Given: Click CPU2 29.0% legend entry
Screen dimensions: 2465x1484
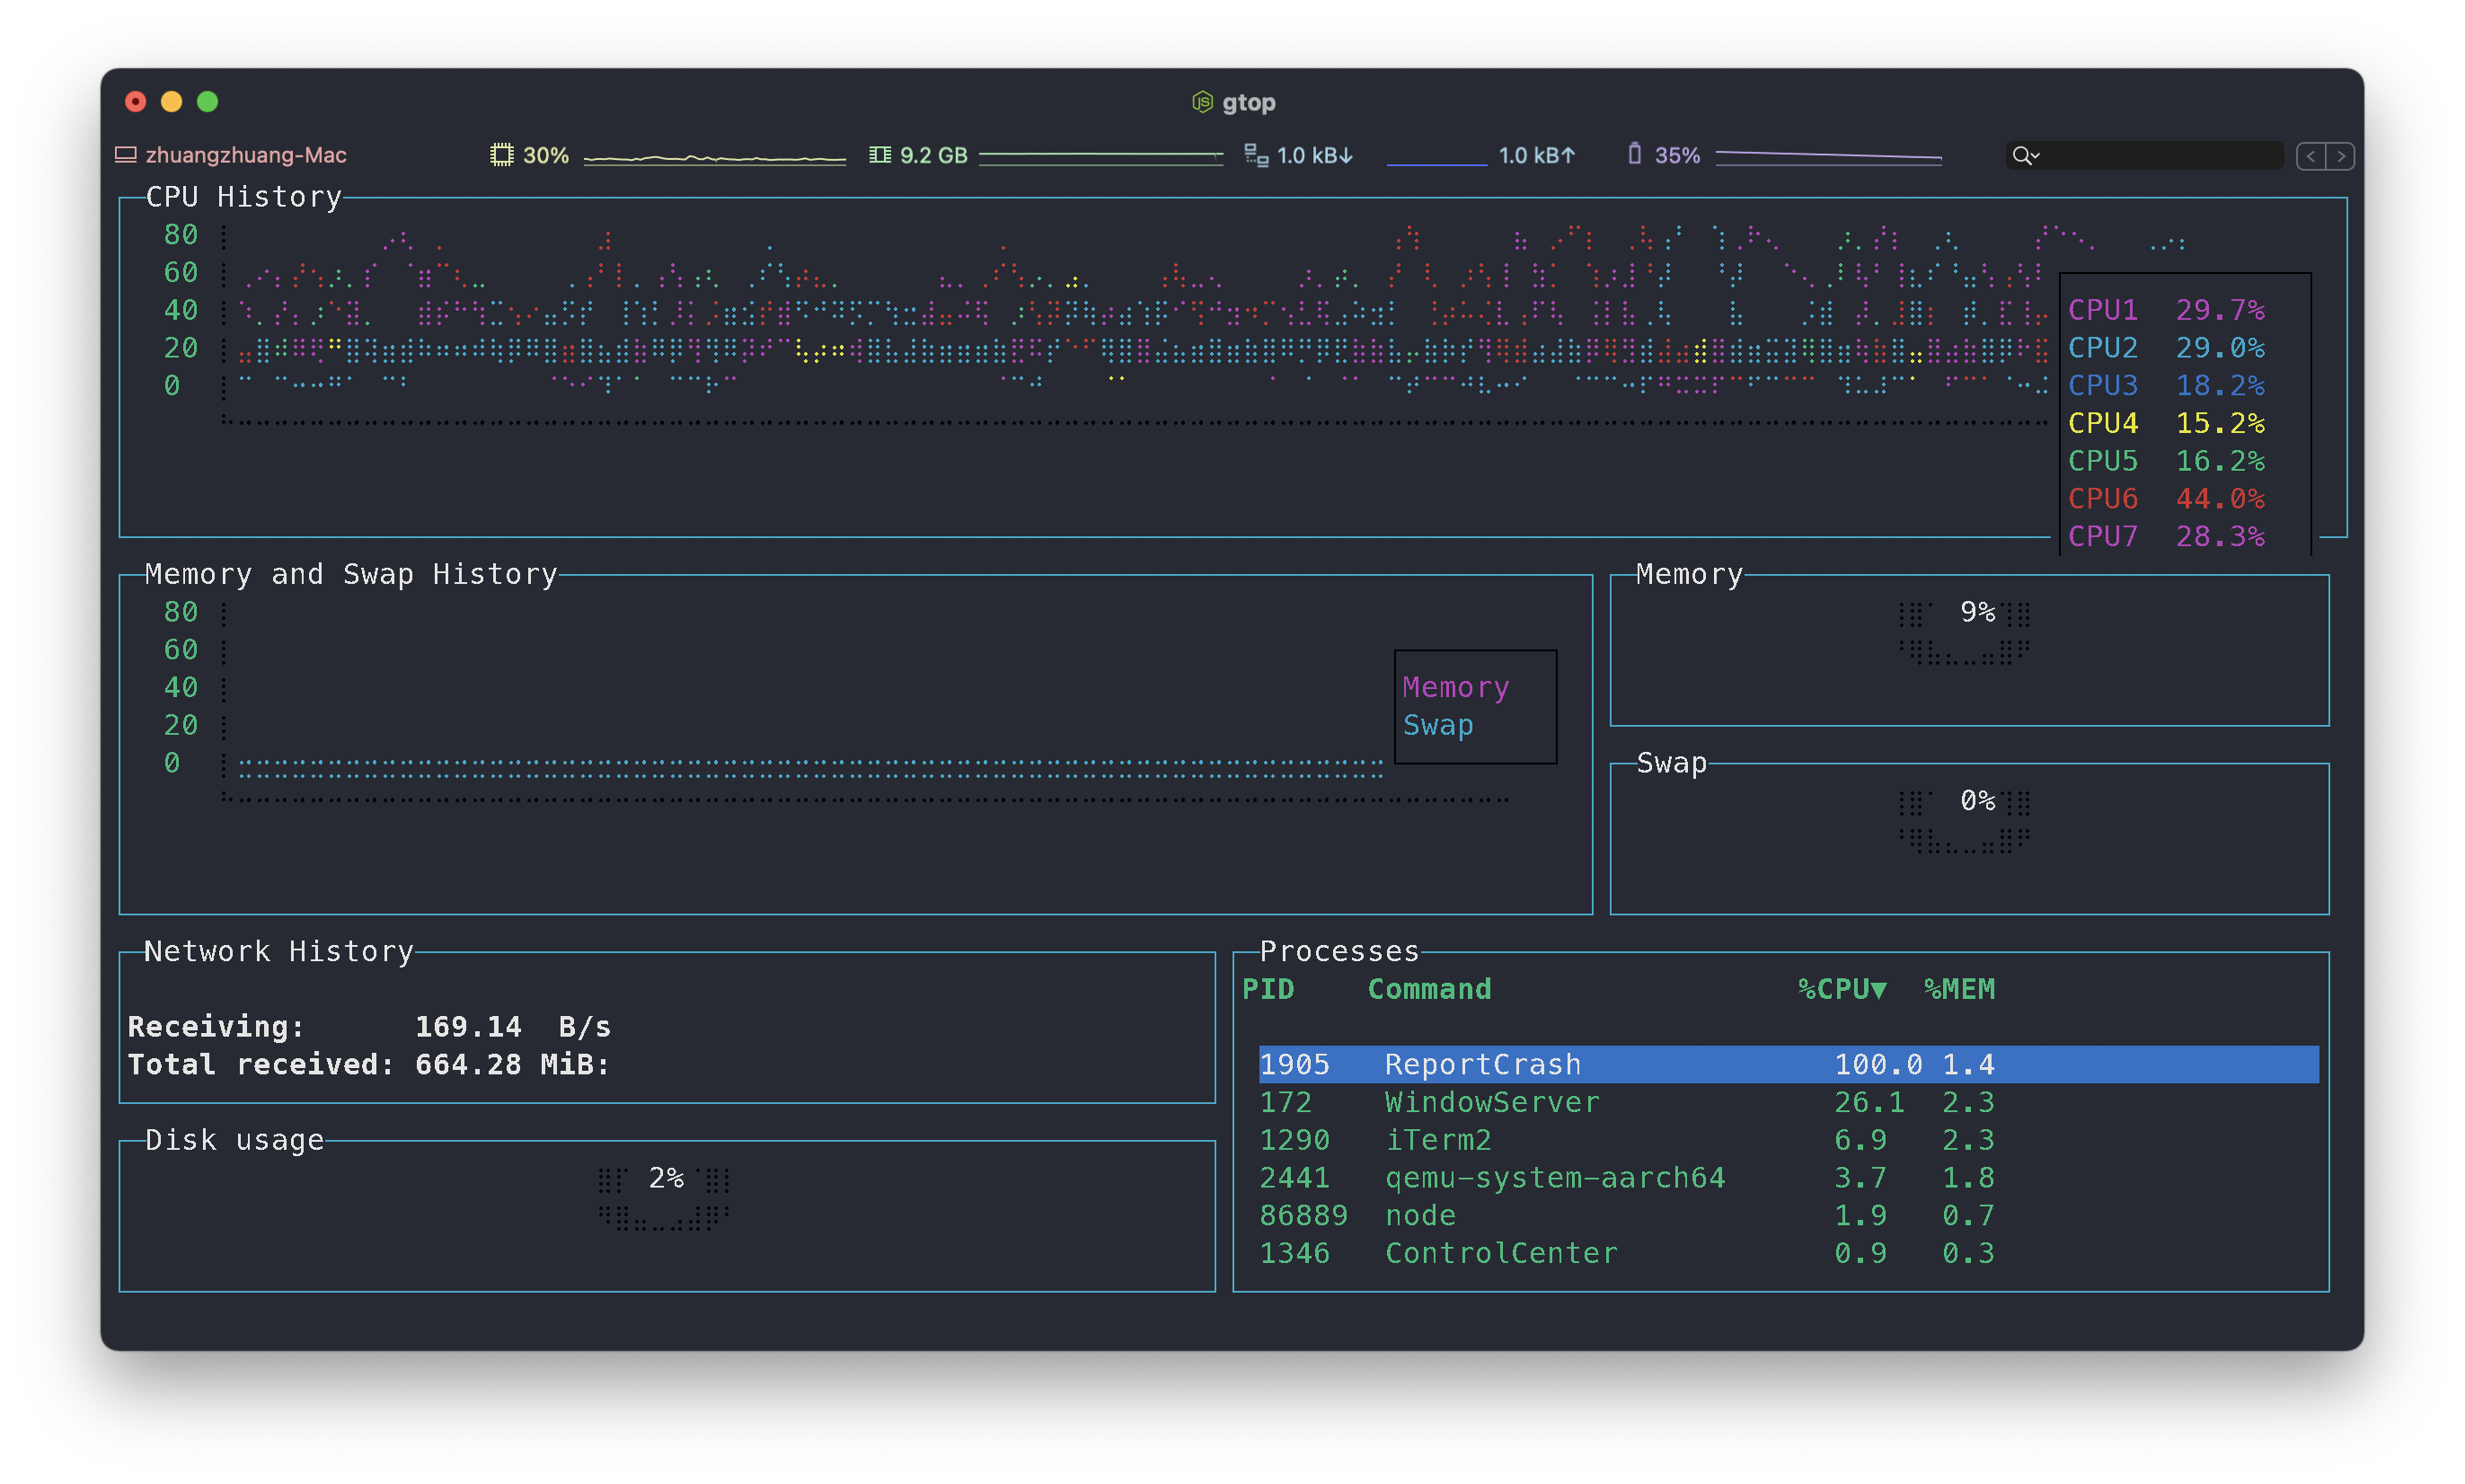Looking at the screenshot, I should click(2166, 348).
